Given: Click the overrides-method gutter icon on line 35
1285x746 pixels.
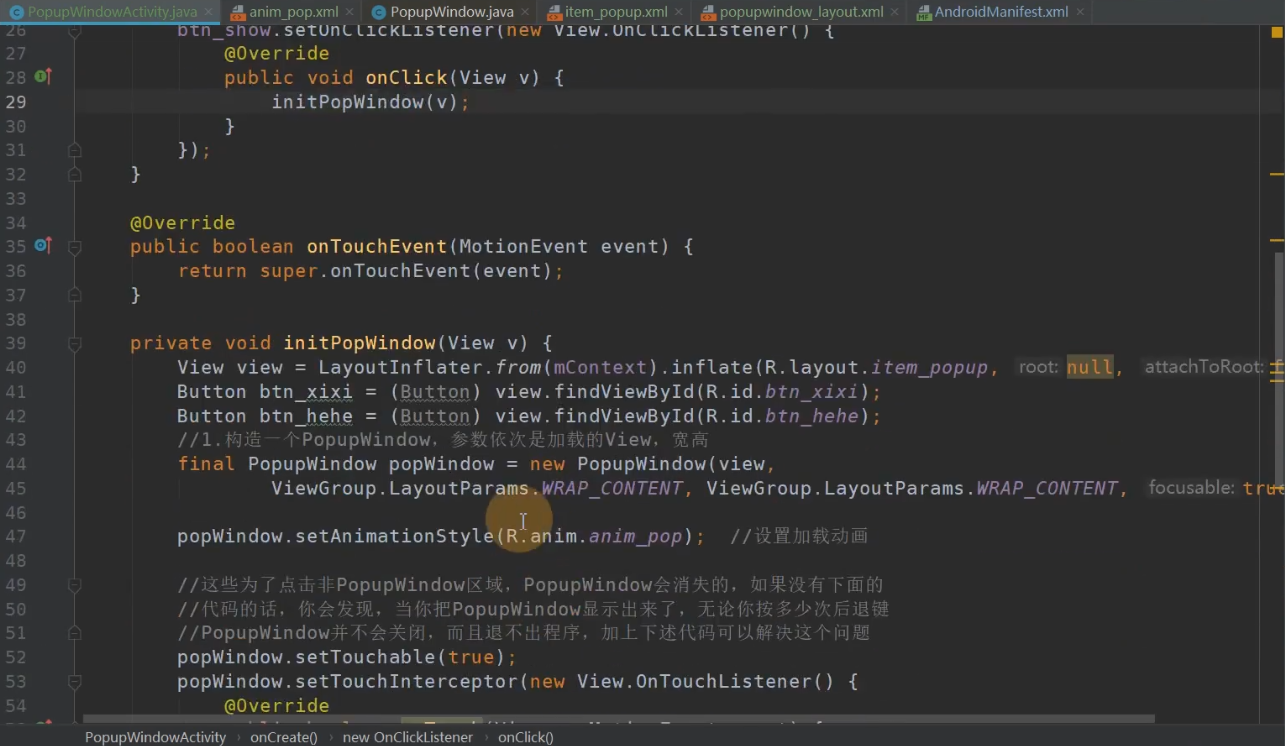Looking at the screenshot, I should (42, 245).
